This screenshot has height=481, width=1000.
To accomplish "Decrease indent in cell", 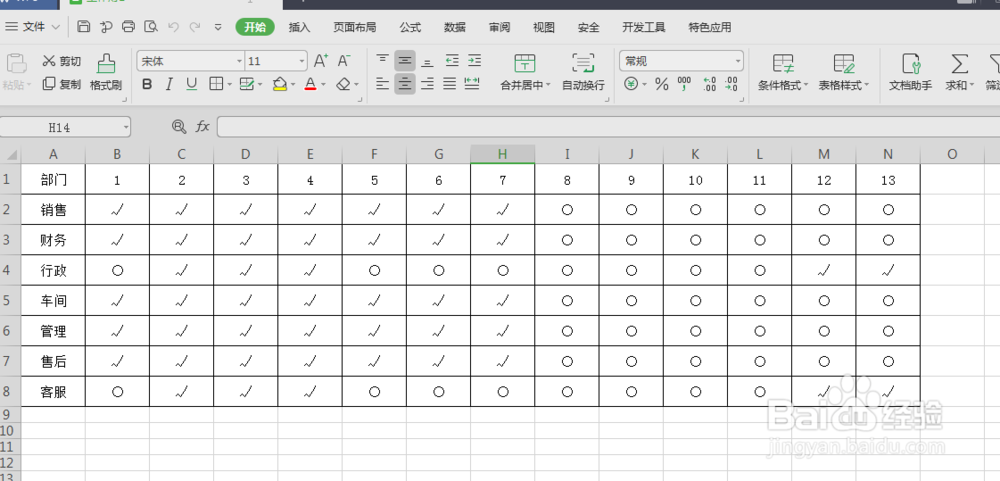I will [x=452, y=61].
